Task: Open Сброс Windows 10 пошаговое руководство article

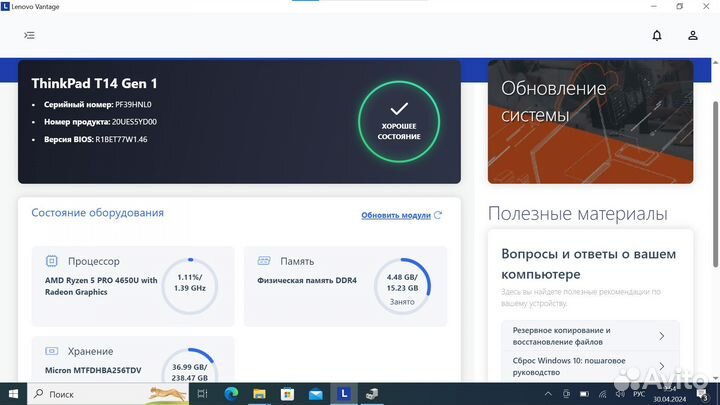Action: [x=591, y=366]
